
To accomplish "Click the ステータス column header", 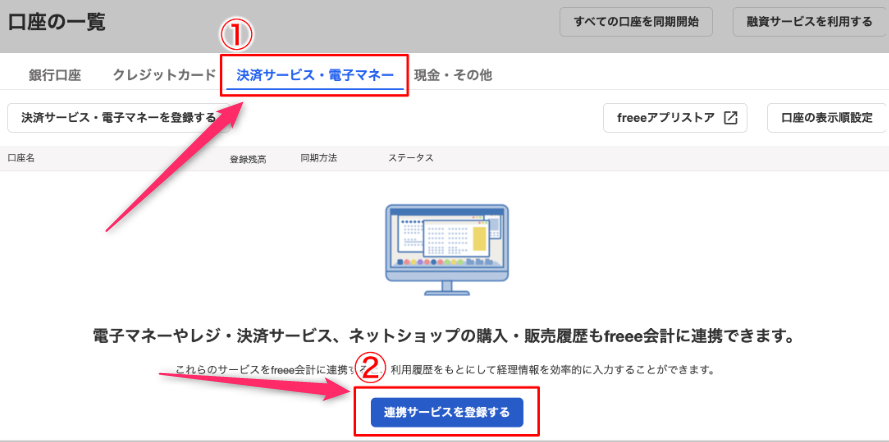I will 411,159.
